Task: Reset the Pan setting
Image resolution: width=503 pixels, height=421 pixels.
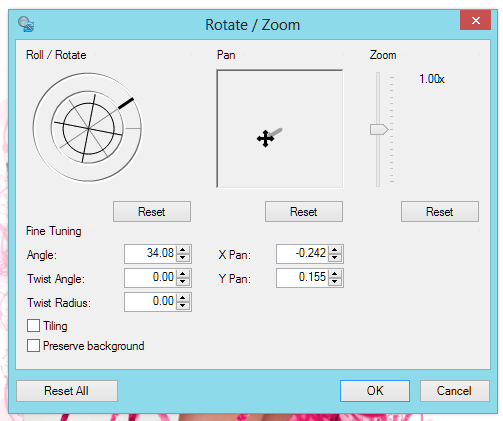Action: 304,211
